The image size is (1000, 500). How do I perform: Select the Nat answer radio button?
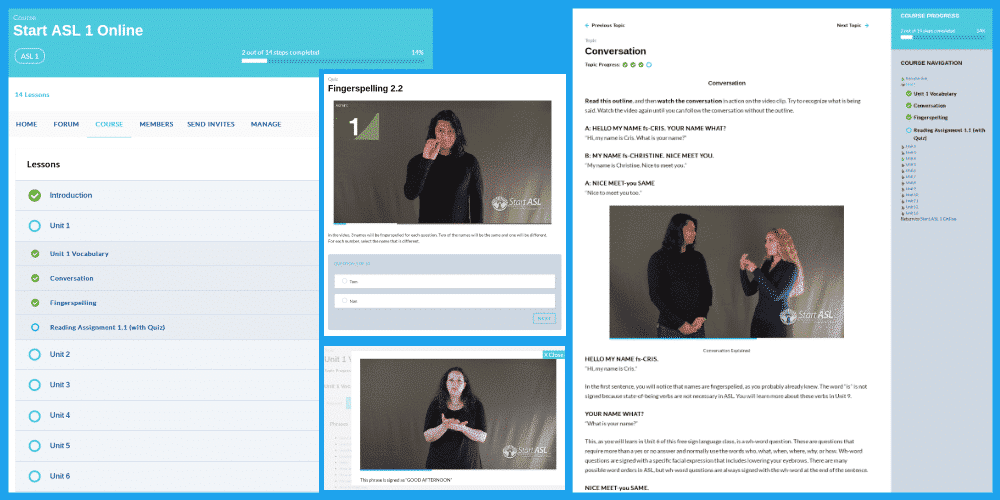click(344, 300)
